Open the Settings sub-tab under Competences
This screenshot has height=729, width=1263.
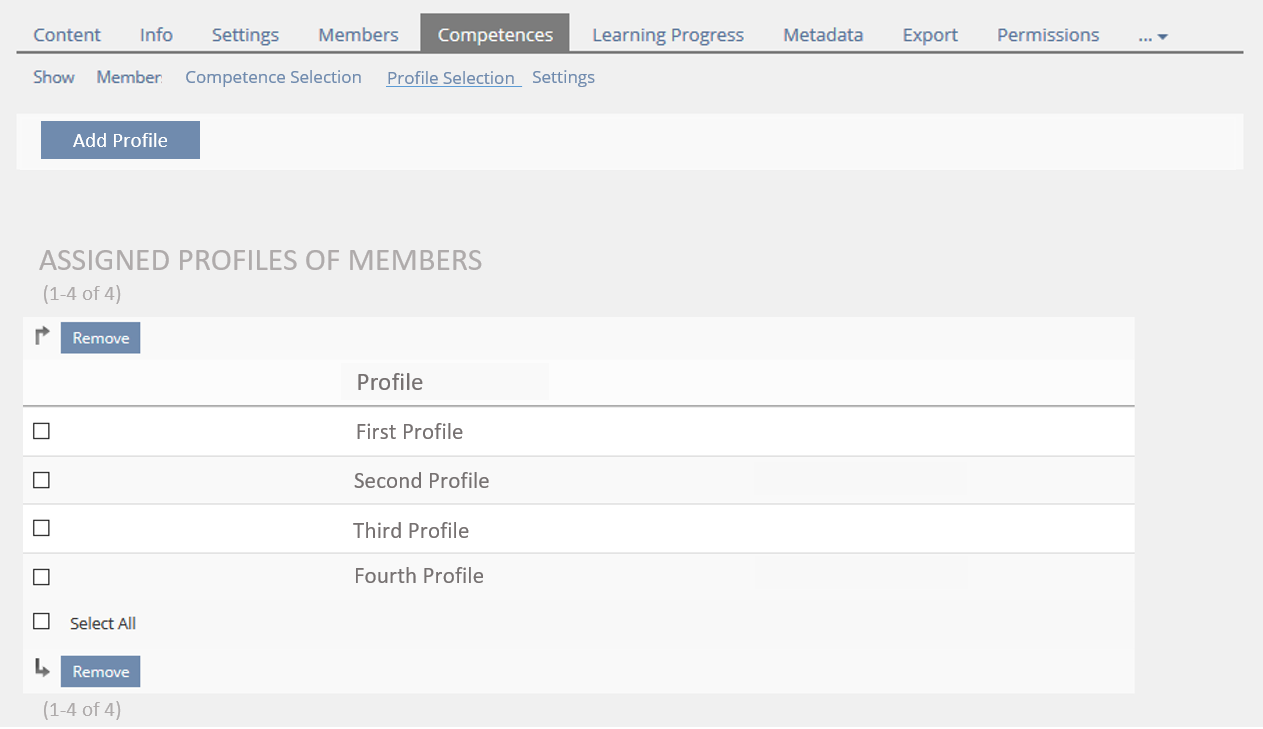[563, 77]
